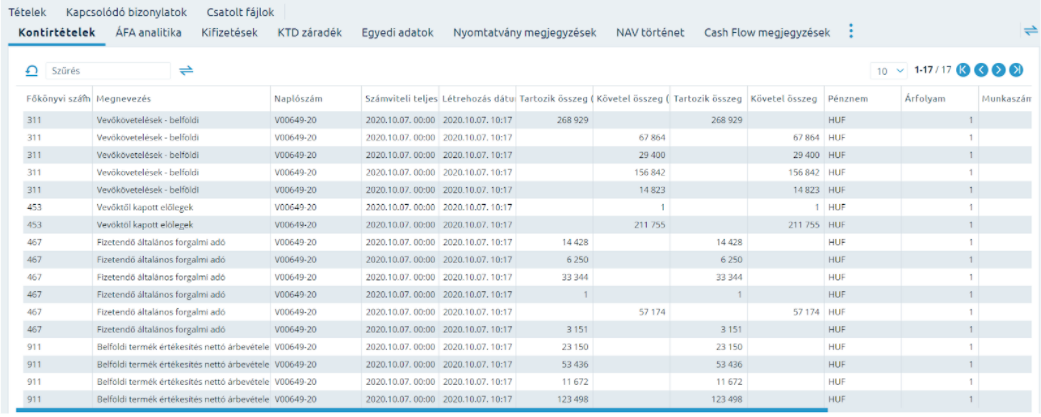
Task: Sort by Naplószám column header
Action: click(x=316, y=99)
